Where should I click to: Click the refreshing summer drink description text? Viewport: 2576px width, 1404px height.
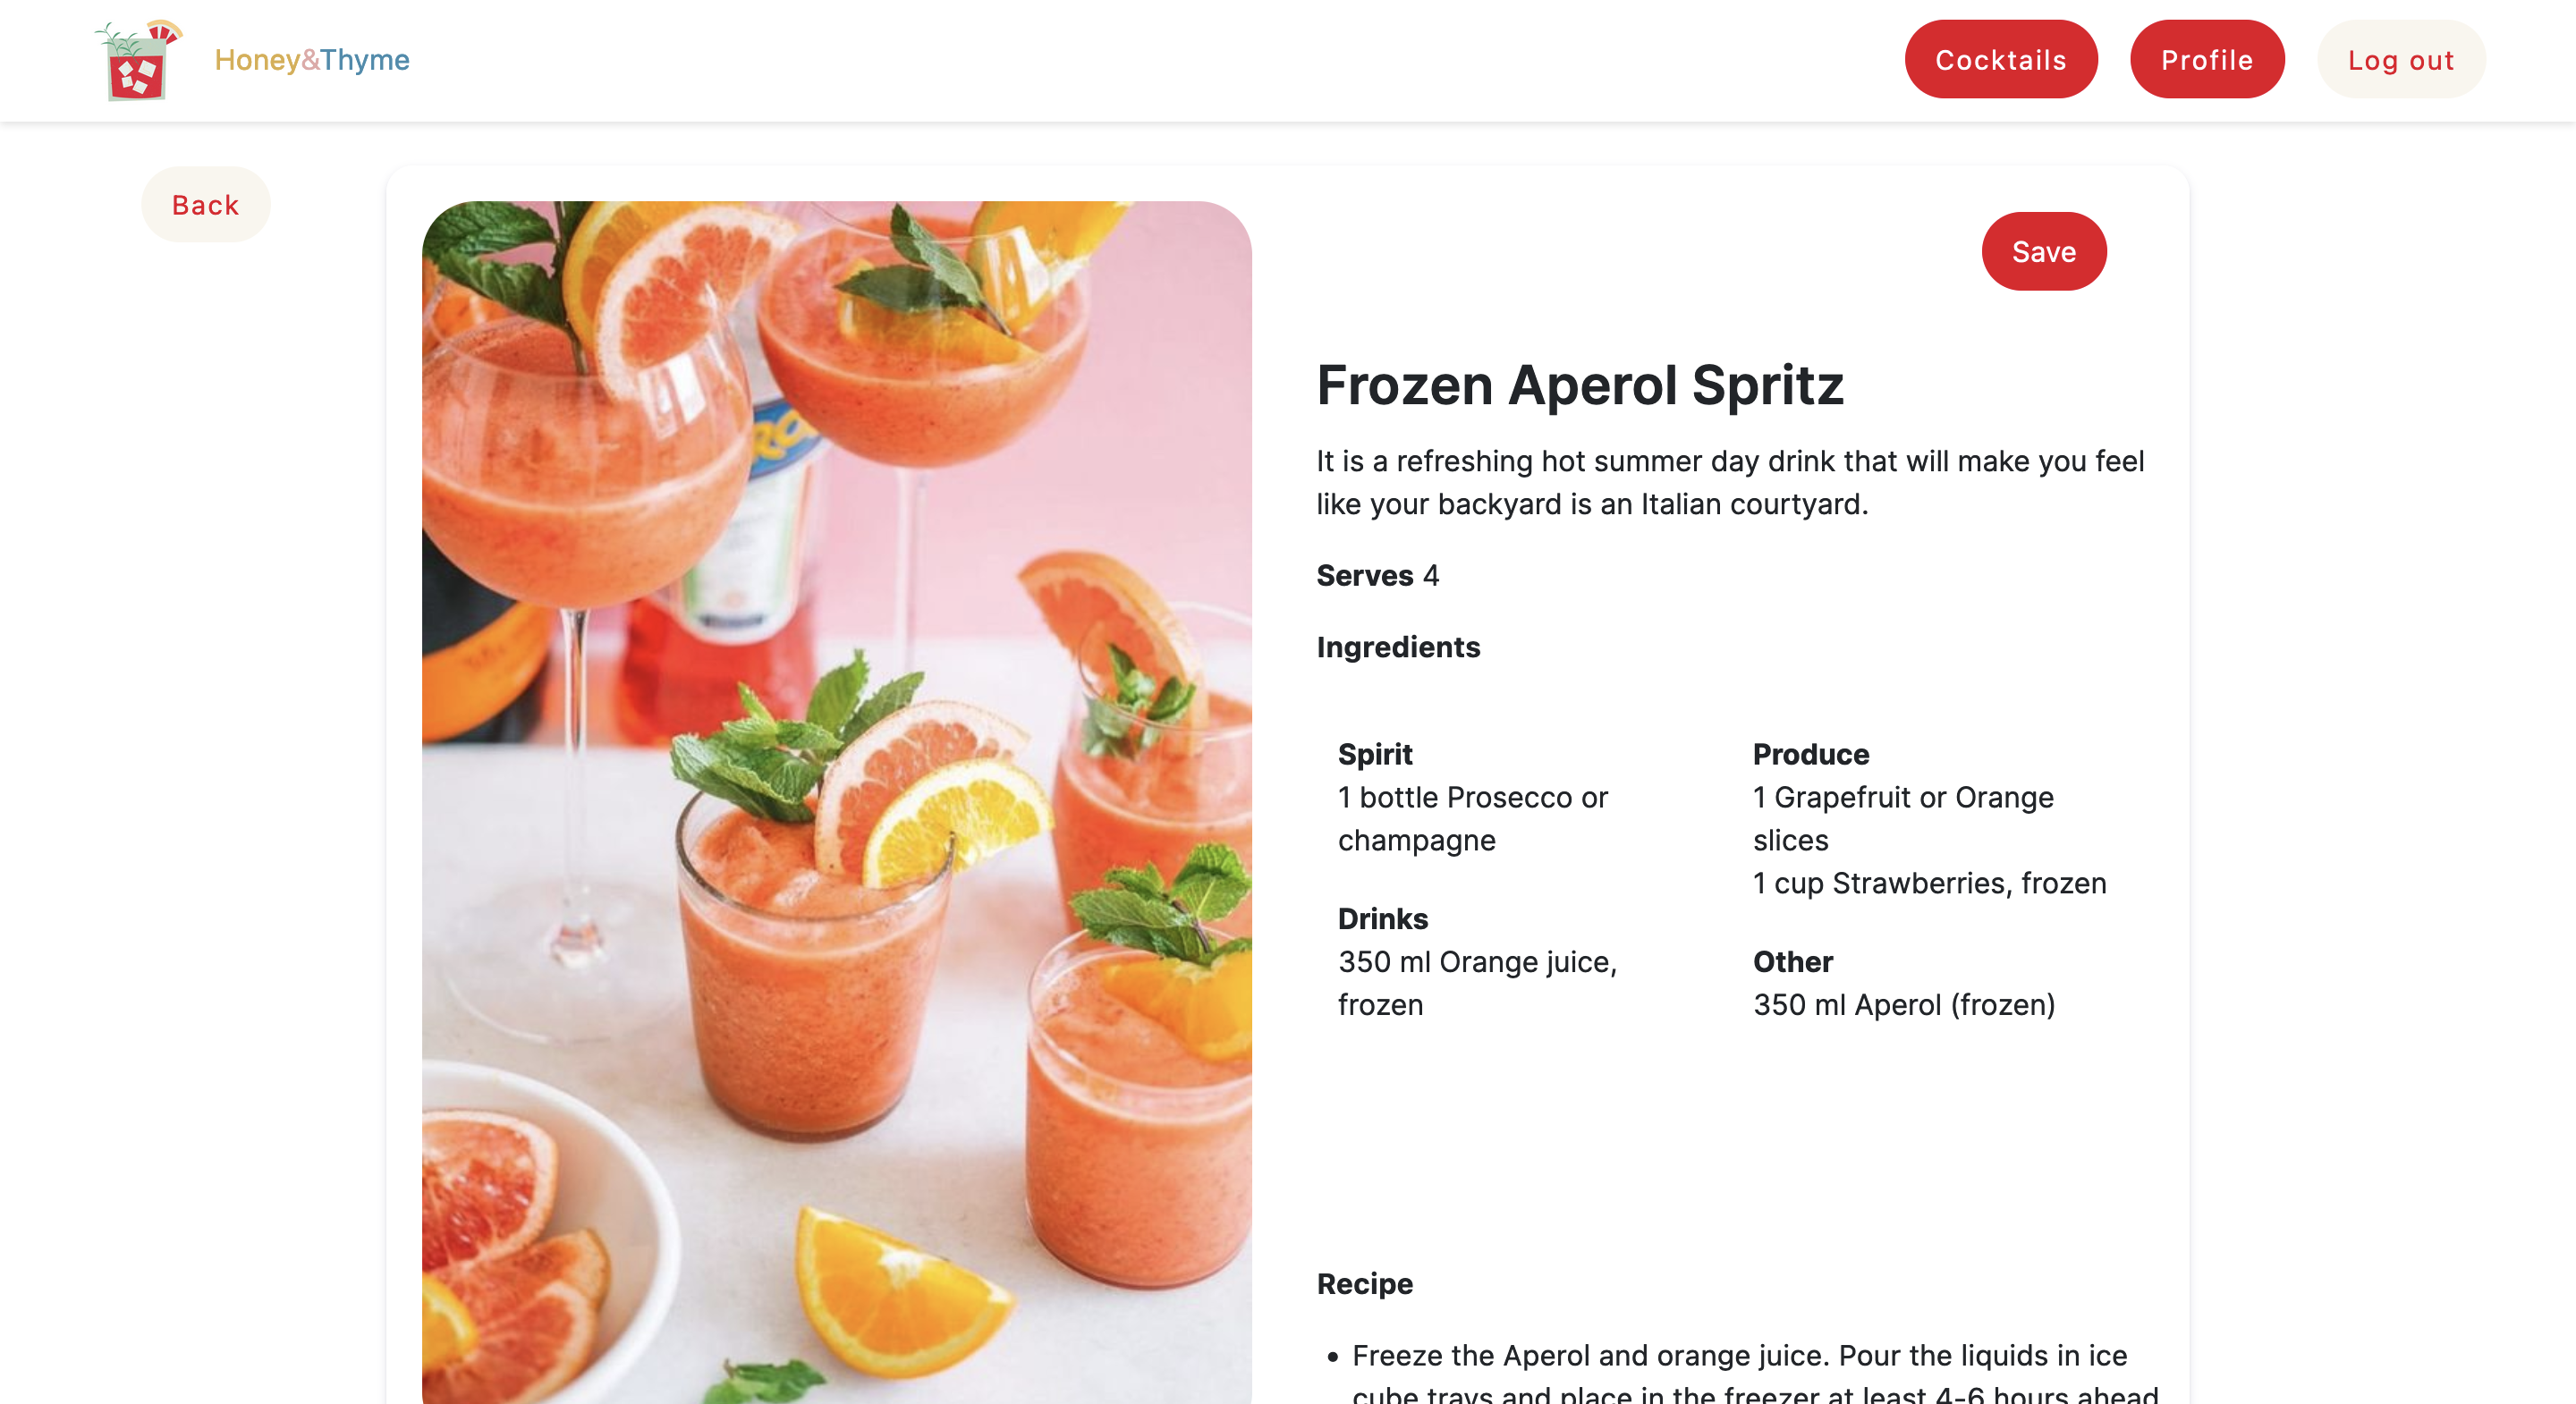(1730, 483)
